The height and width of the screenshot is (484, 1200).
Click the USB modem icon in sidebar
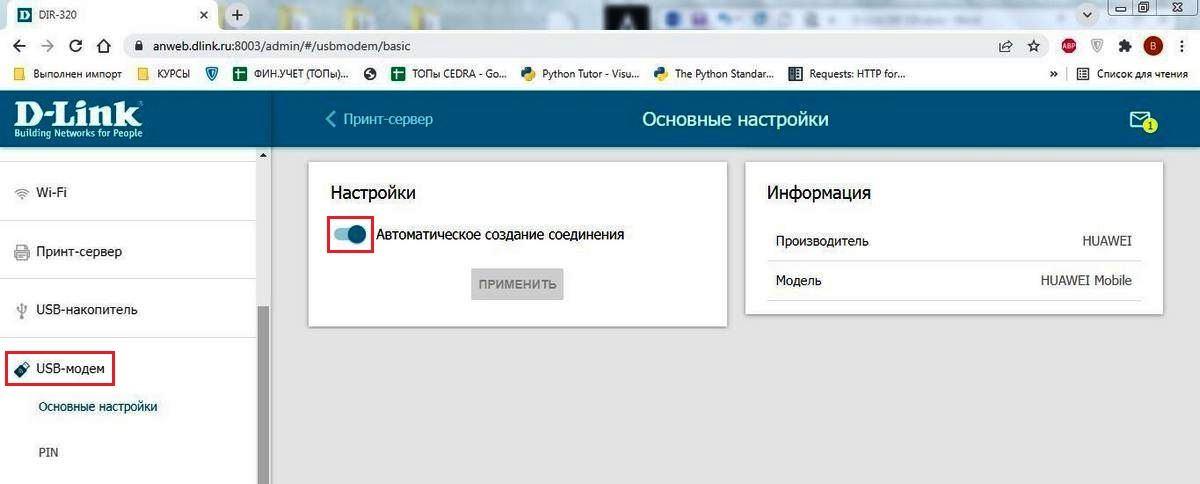point(22,369)
